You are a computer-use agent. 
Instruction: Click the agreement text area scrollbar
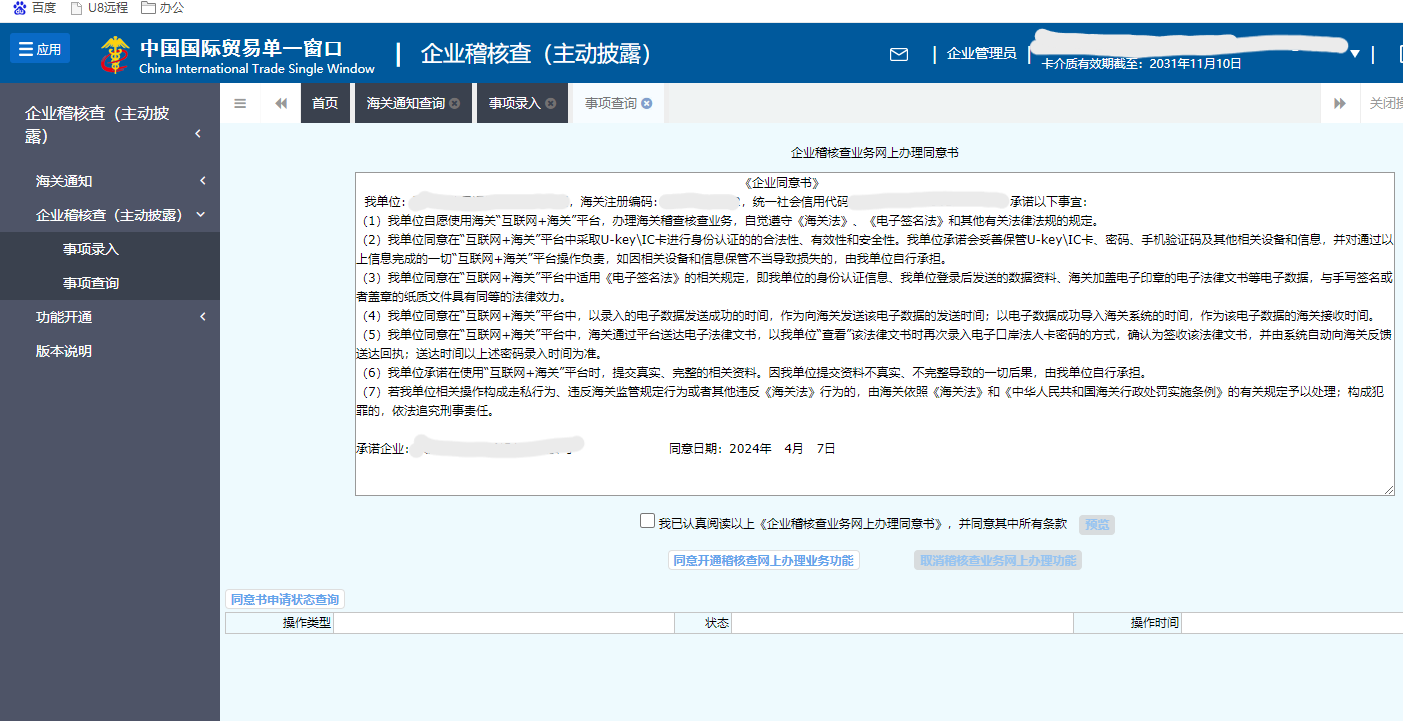click(x=1391, y=330)
